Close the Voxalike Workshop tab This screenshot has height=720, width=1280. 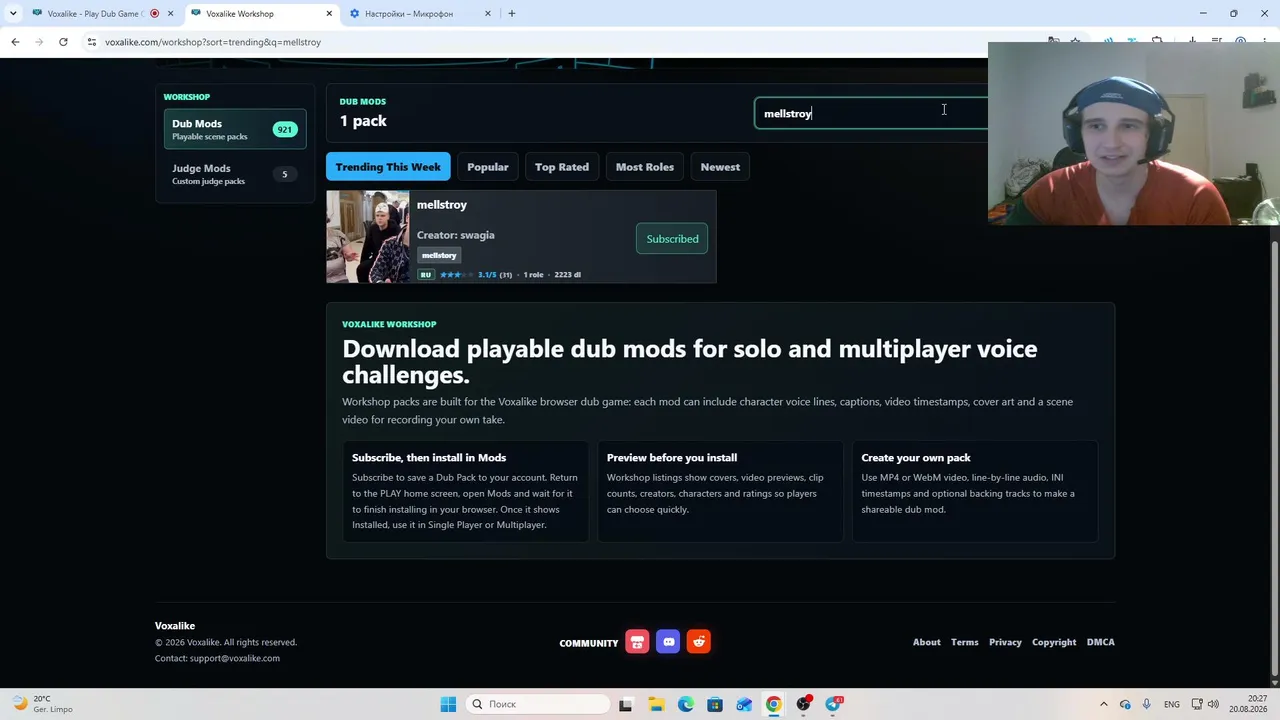click(329, 14)
